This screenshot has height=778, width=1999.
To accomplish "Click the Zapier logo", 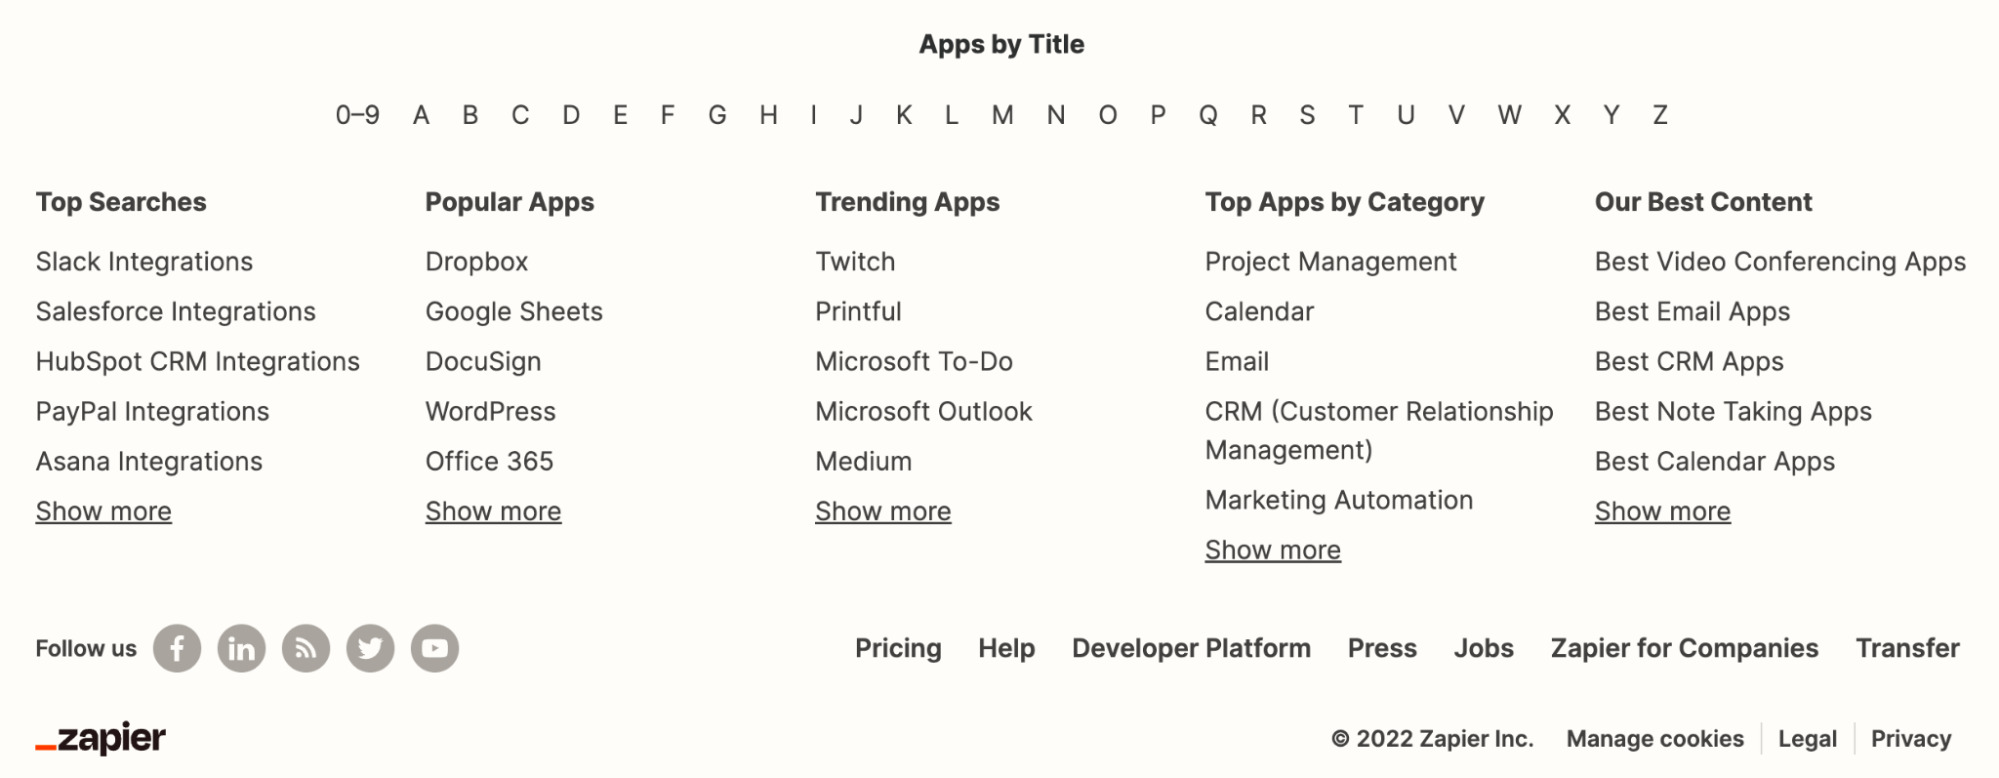I will point(101,738).
